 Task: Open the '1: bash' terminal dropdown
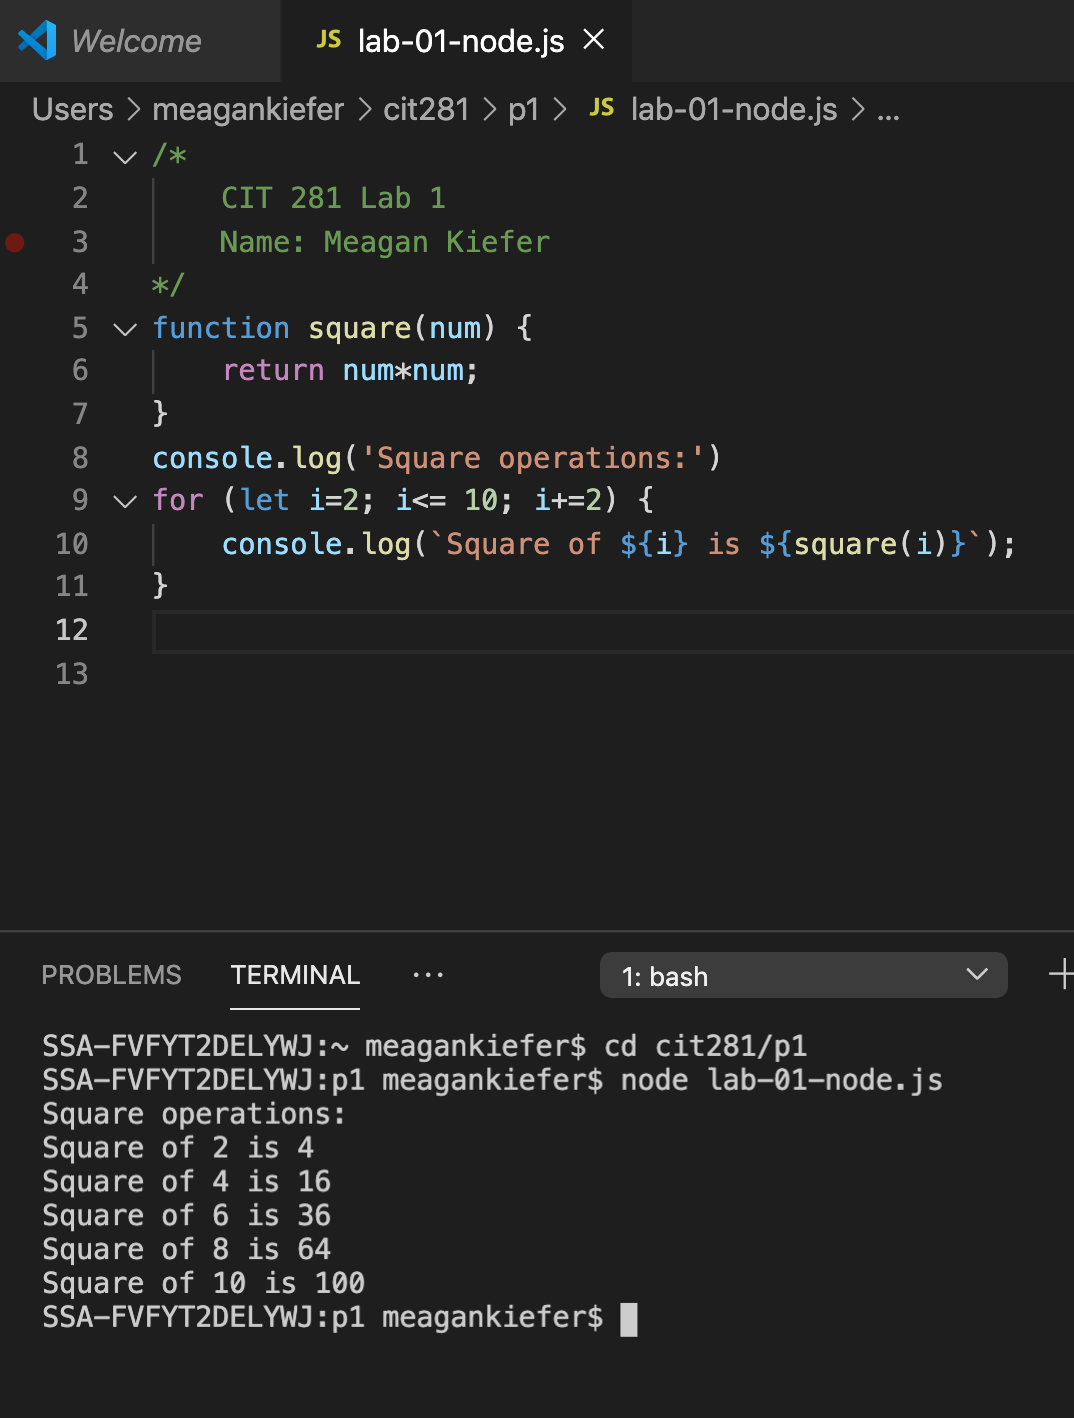(803, 975)
